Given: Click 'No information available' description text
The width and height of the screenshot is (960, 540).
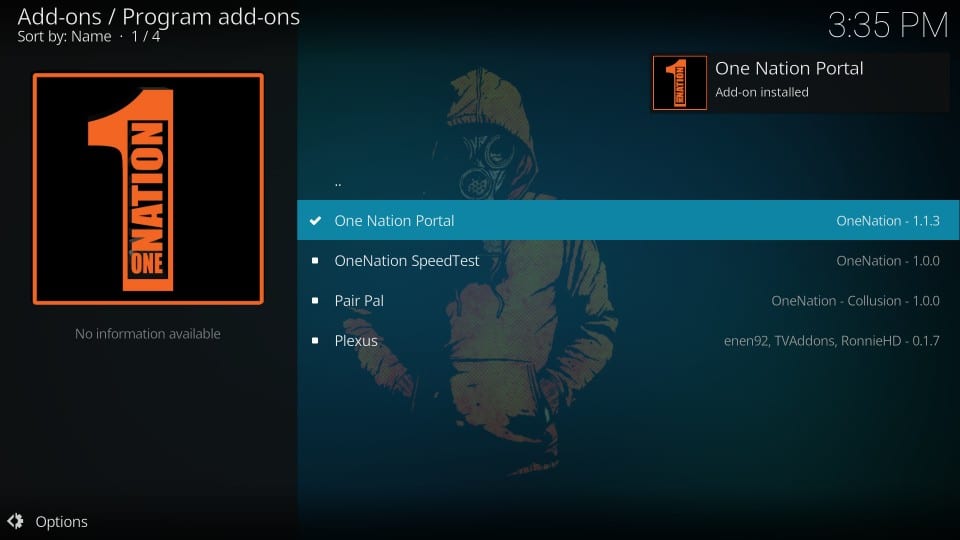Looking at the screenshot, I should pyautogui.click(x=148, y=334).
